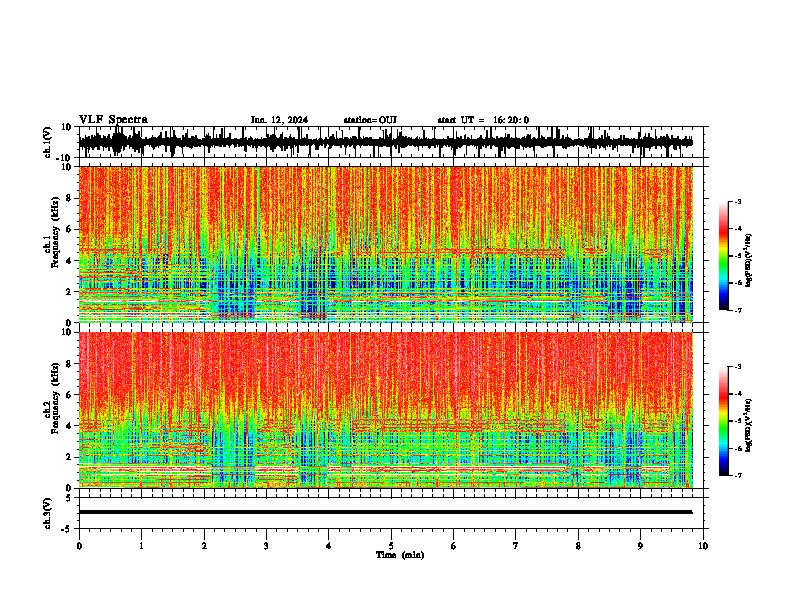This screenshot has height=612, width=792.
Task: Click the time axis tick label "7"
Action: click(516, 546)
